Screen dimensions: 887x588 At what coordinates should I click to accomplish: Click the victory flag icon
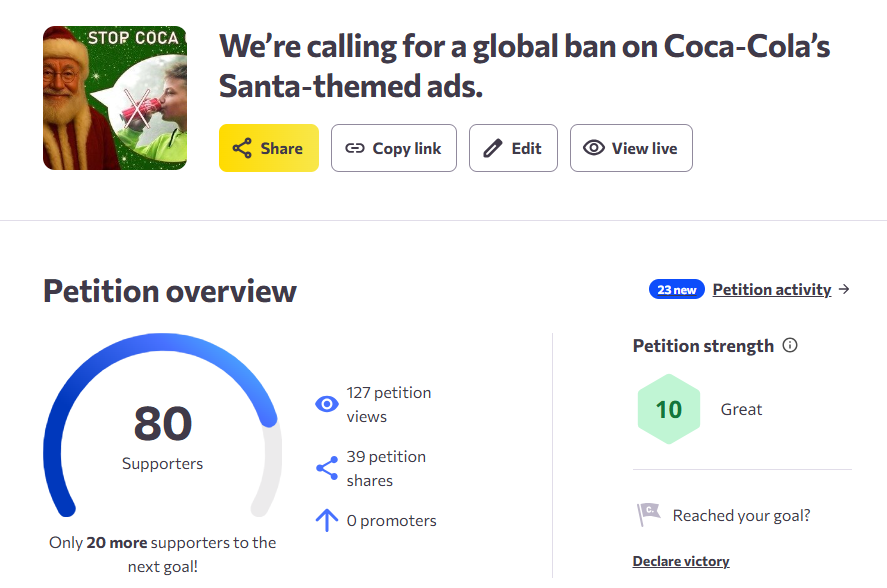(x=648, y=515)
